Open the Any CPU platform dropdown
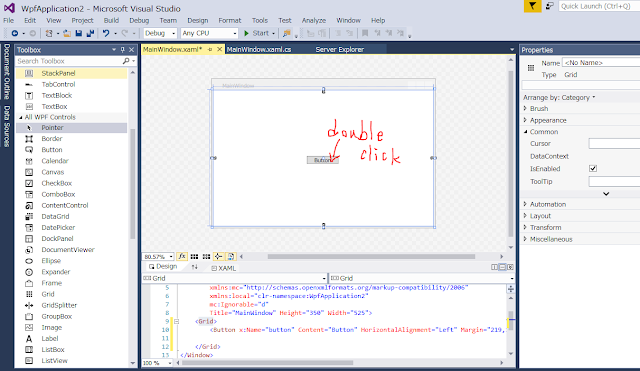 (x=209, y=33)
